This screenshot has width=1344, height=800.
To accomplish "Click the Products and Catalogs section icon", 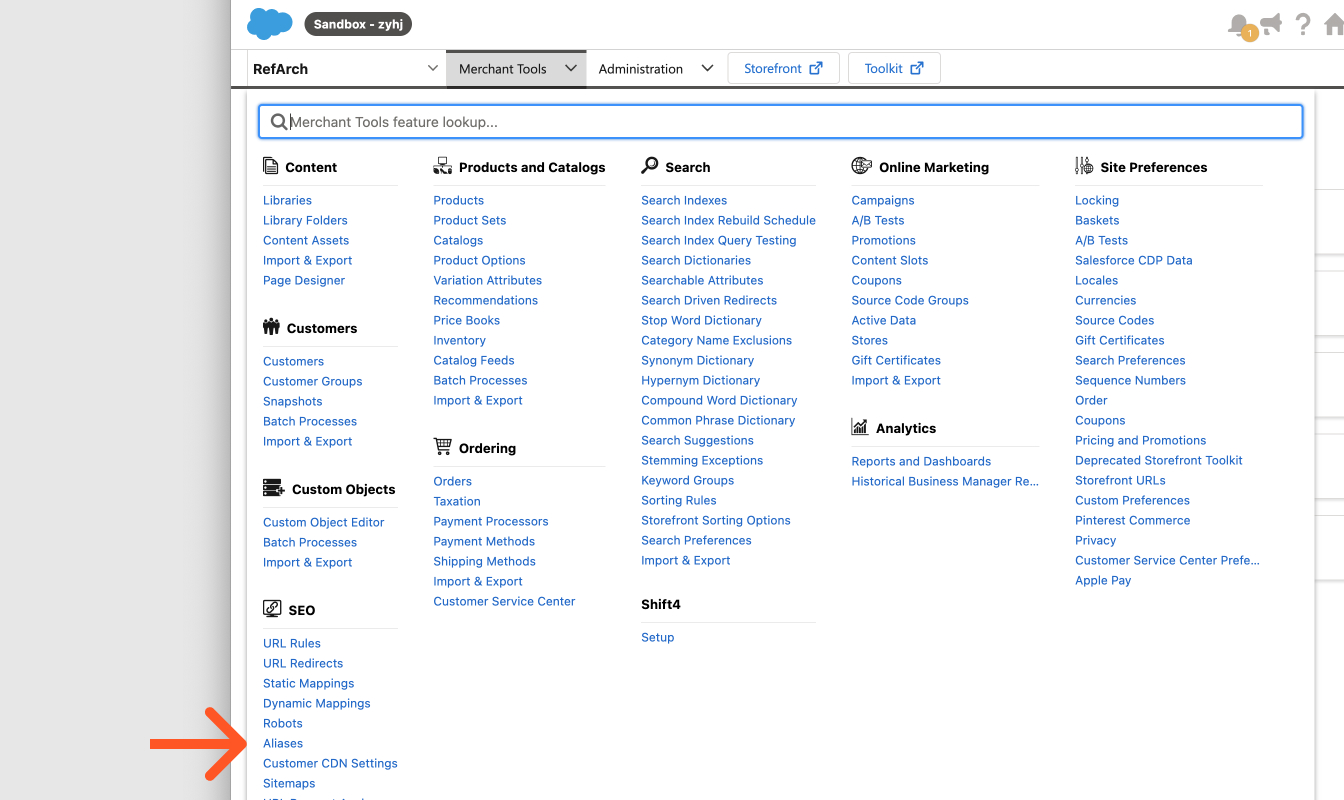I will (x=443, y=166).
